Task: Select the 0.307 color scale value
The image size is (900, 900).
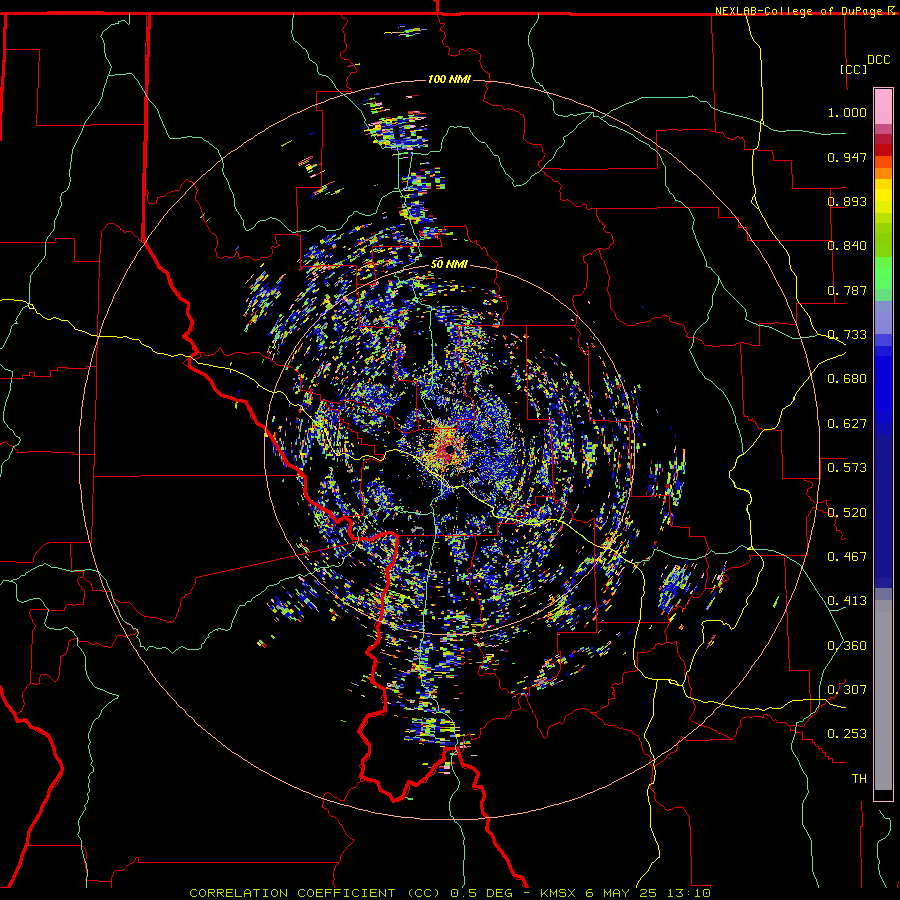Action: [x=847, y=690]
